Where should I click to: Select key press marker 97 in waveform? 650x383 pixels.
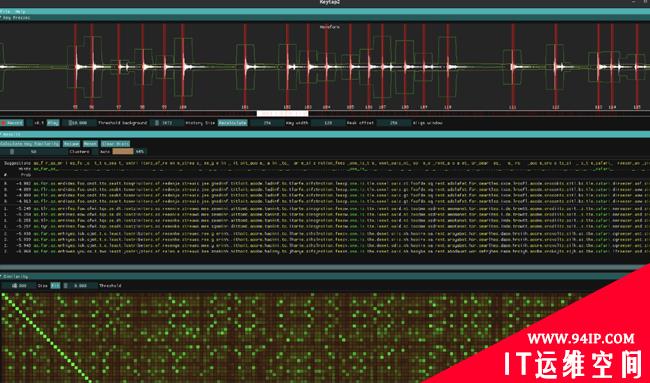click(x=119, y=66)
